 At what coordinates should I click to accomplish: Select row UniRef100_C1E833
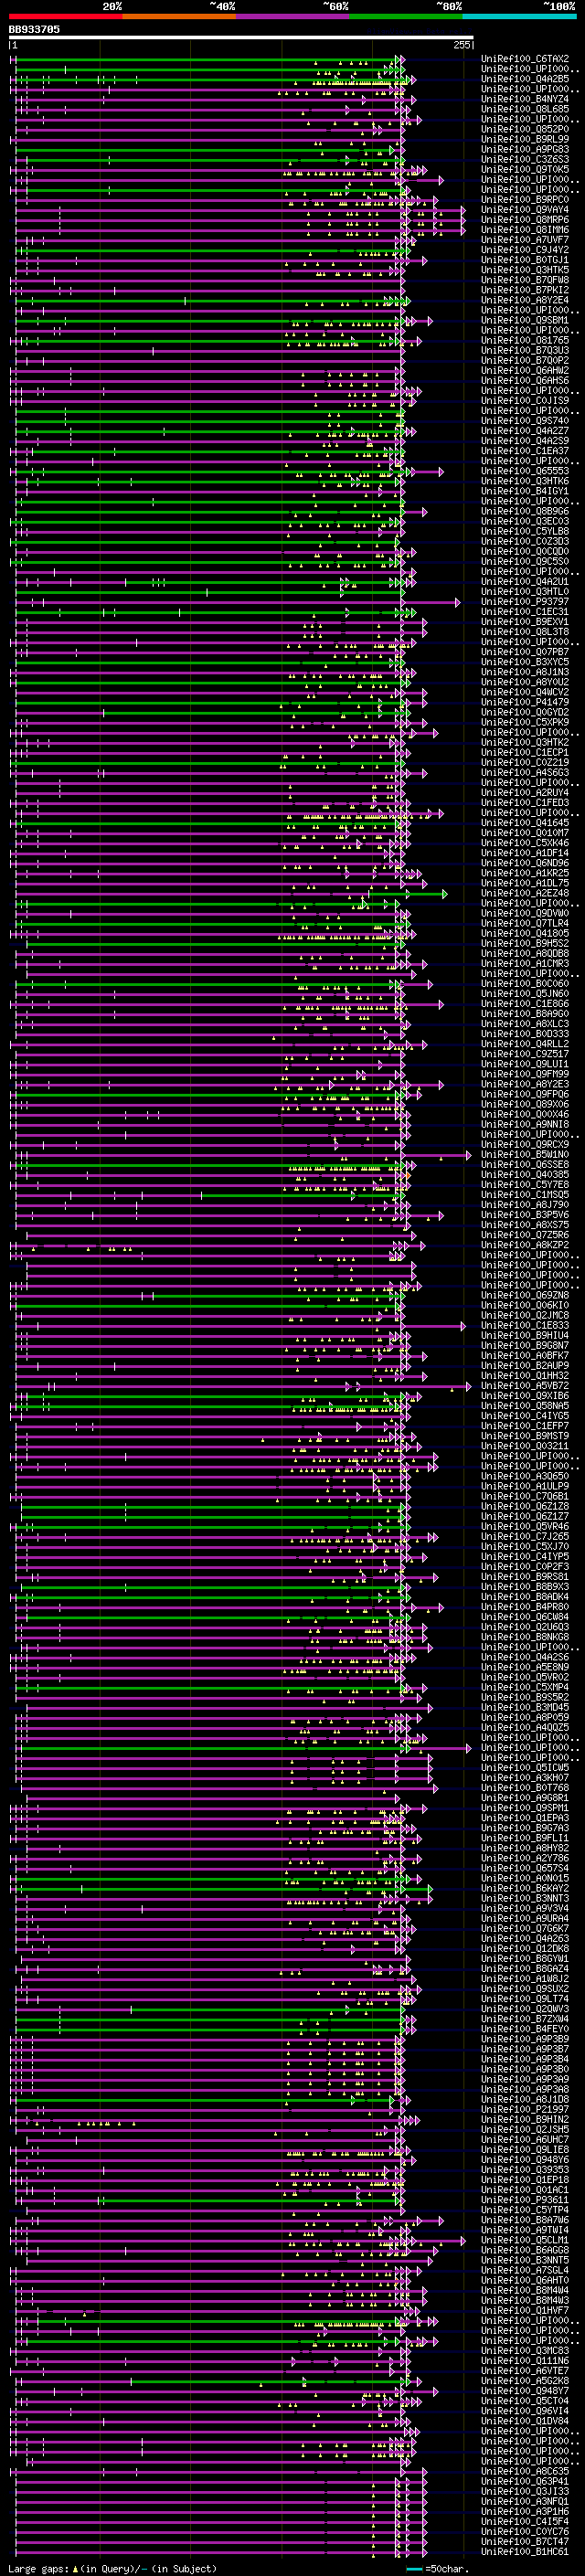click(525, 1326)
